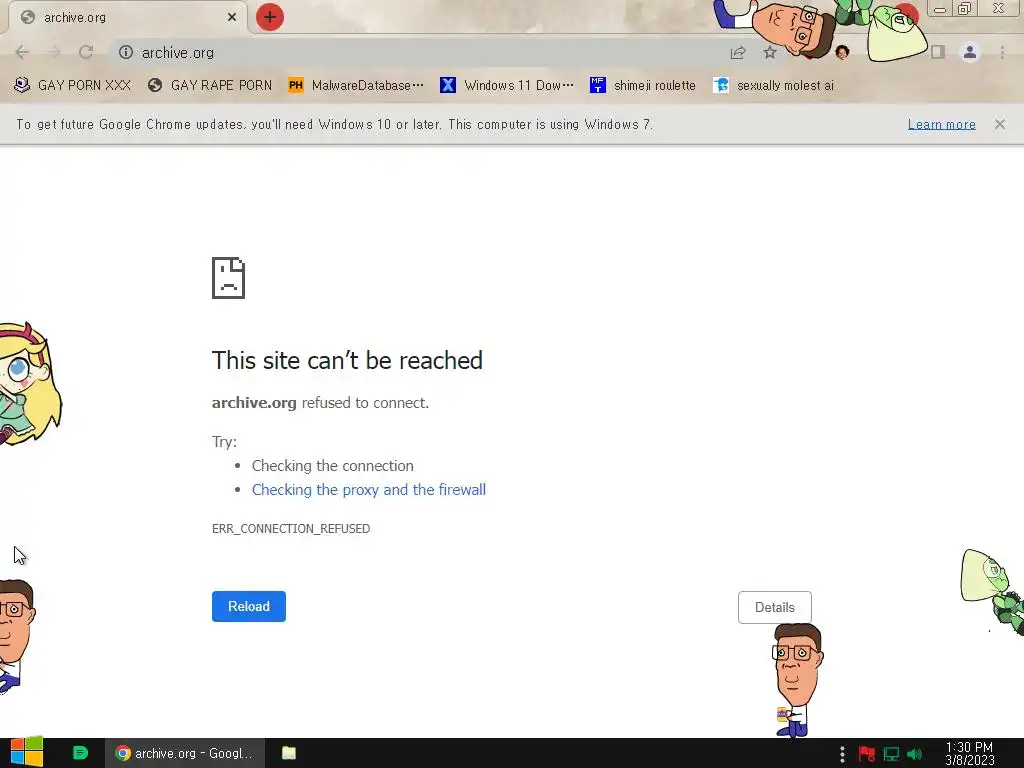Go back using the browser back arrow
This screenshot has width=1024, height=768.
(22, 52)
